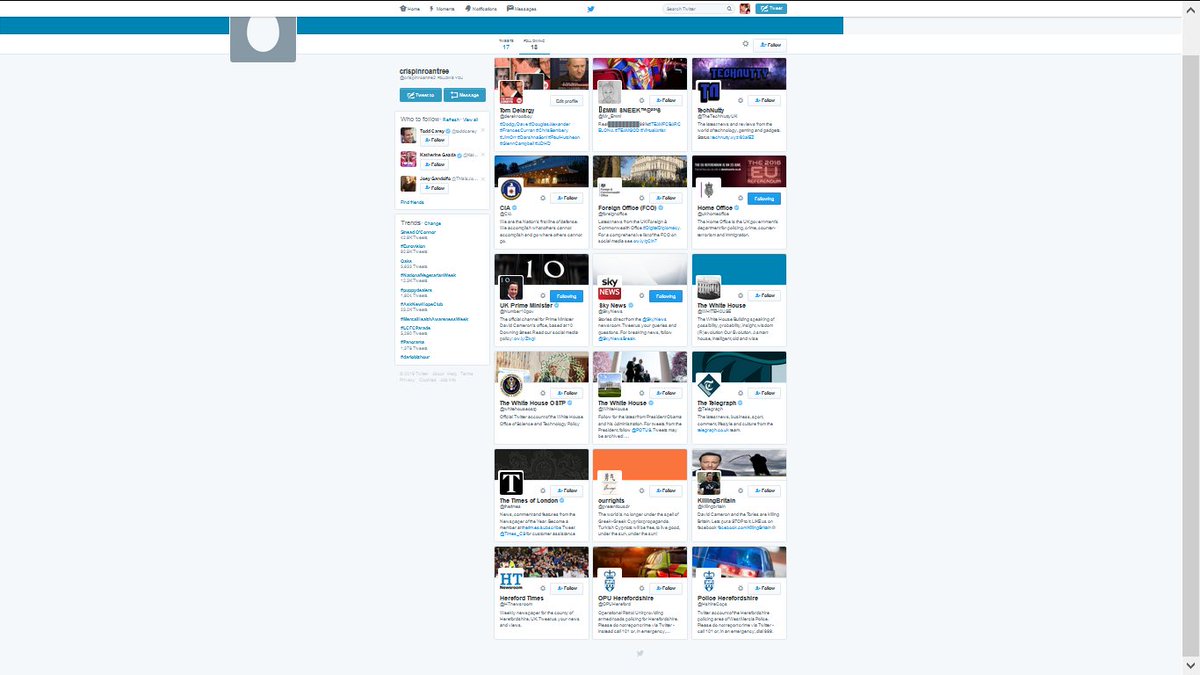The width and height of the screenshot is (1200, 675).
Task: Refresh the Who to follow suggestions
Action: pyautogui.click(x=450, y=119)
